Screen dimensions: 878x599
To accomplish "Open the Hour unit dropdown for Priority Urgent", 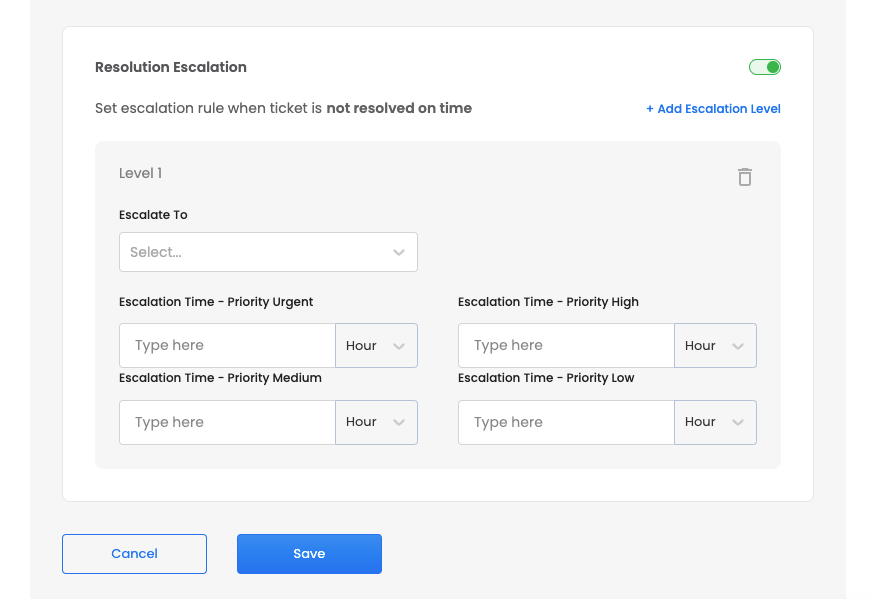I will [x=376, y=345].
